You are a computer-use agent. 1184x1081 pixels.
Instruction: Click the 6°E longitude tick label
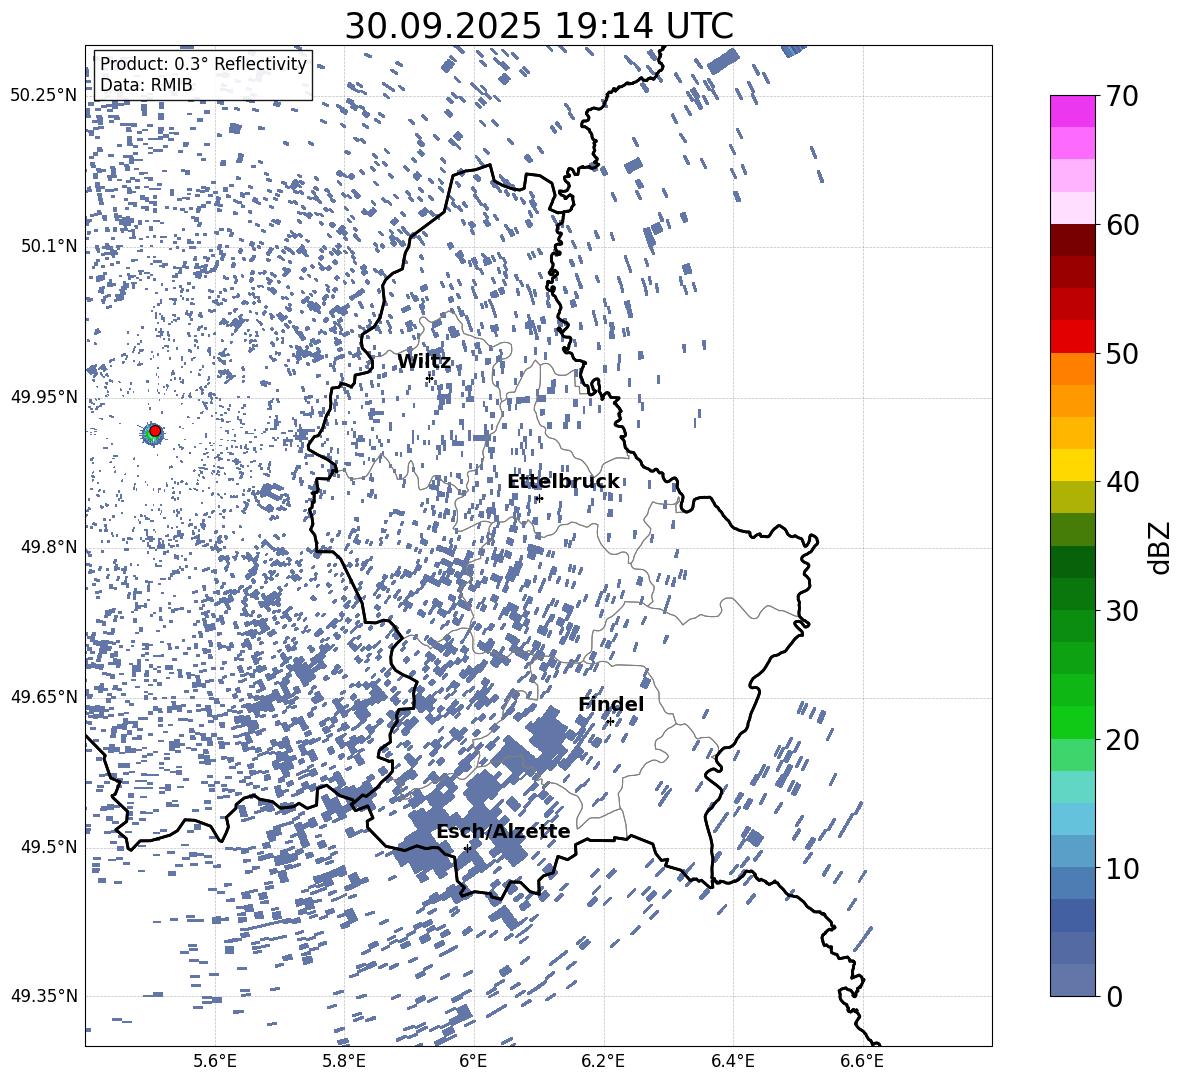pos(473,1061)
